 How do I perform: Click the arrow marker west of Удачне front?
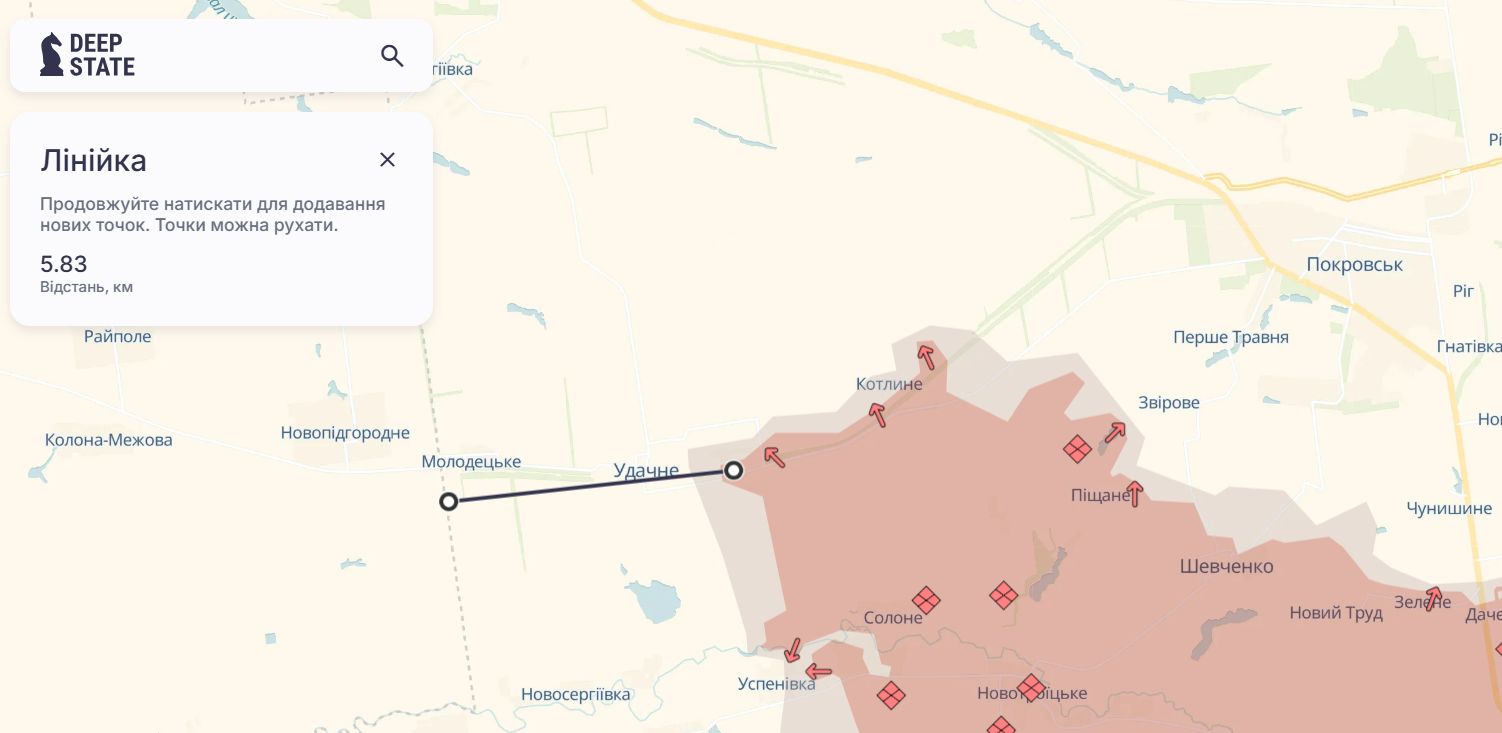[774, 457]
